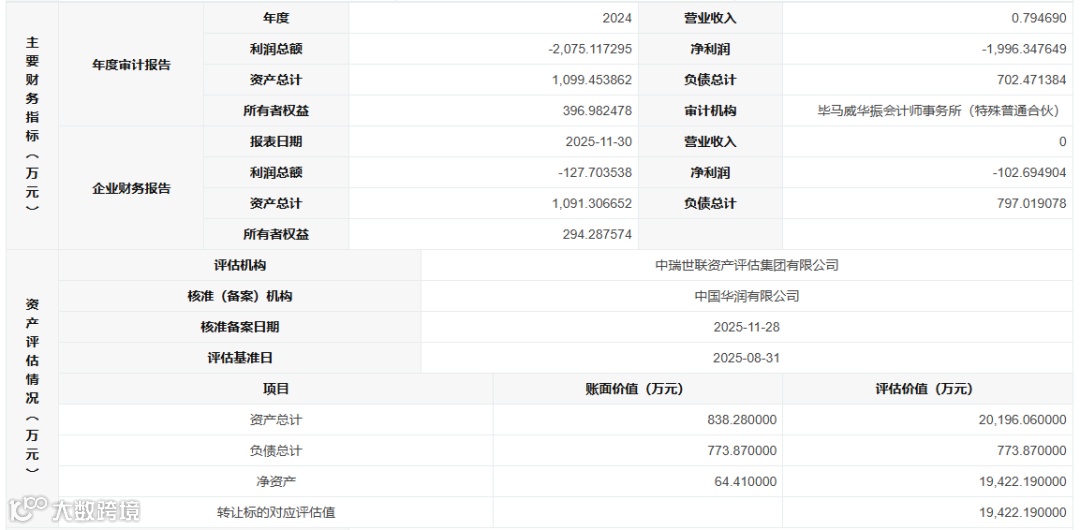Click 所有者权益 label beside 294.287574
The height and width of the screenshot is (530, 1080).
276,235
